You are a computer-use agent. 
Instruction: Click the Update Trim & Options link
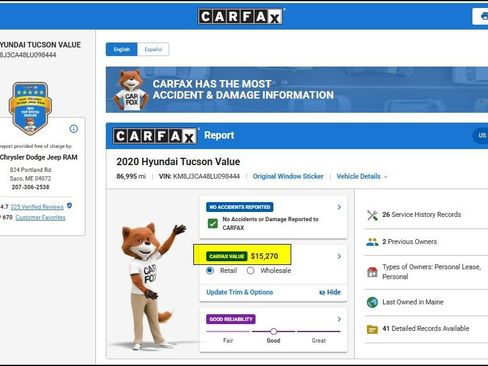pyautogui.click(x=240, y=292)
